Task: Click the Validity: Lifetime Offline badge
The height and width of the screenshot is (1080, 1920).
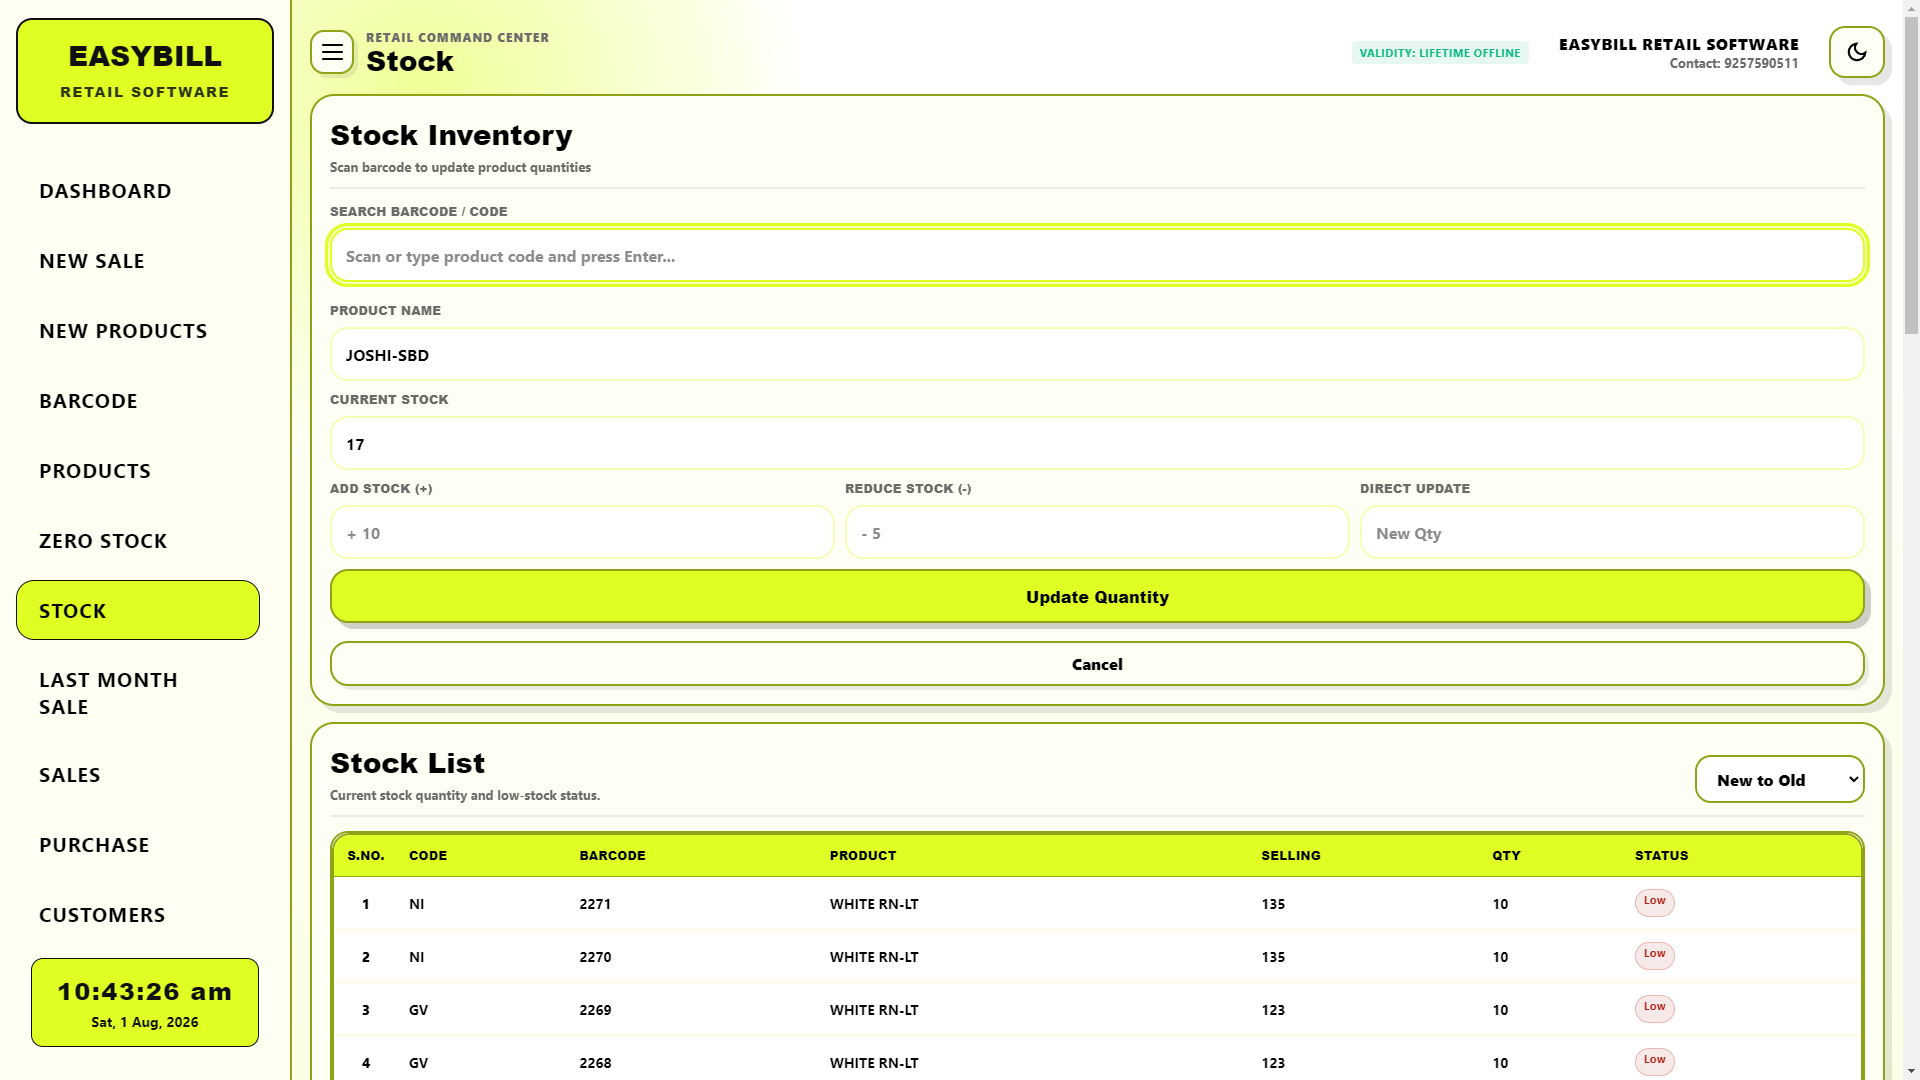Action: coord(1440,53)
